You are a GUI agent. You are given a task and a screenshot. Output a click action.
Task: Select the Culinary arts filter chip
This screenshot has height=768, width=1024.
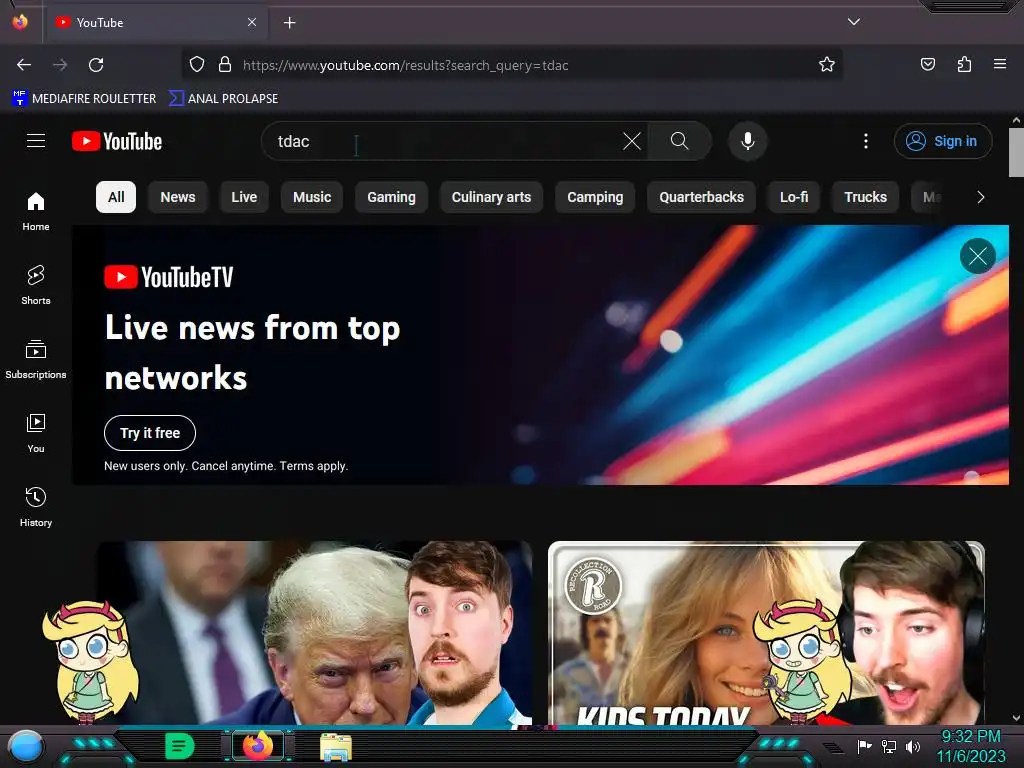click(x=491, y=197)
